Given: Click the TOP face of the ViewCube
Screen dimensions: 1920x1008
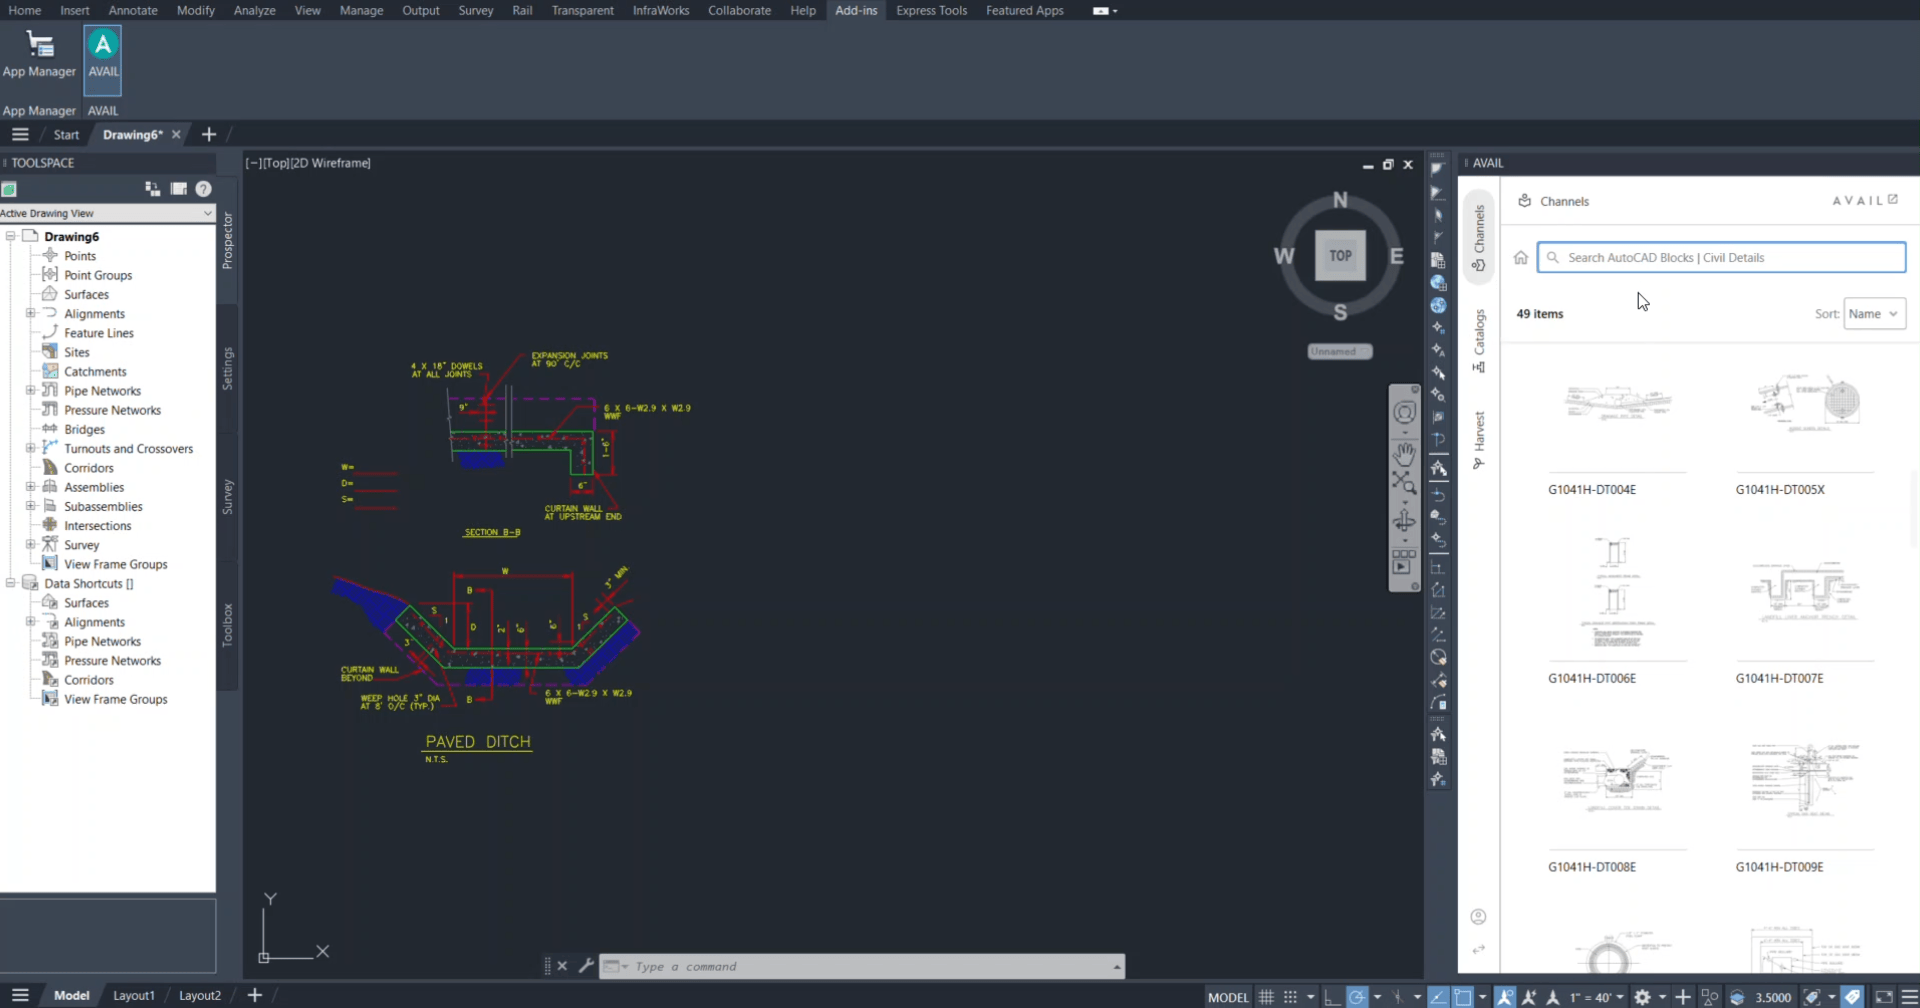Looking at the screenshot, I should tap(1340, 256).
